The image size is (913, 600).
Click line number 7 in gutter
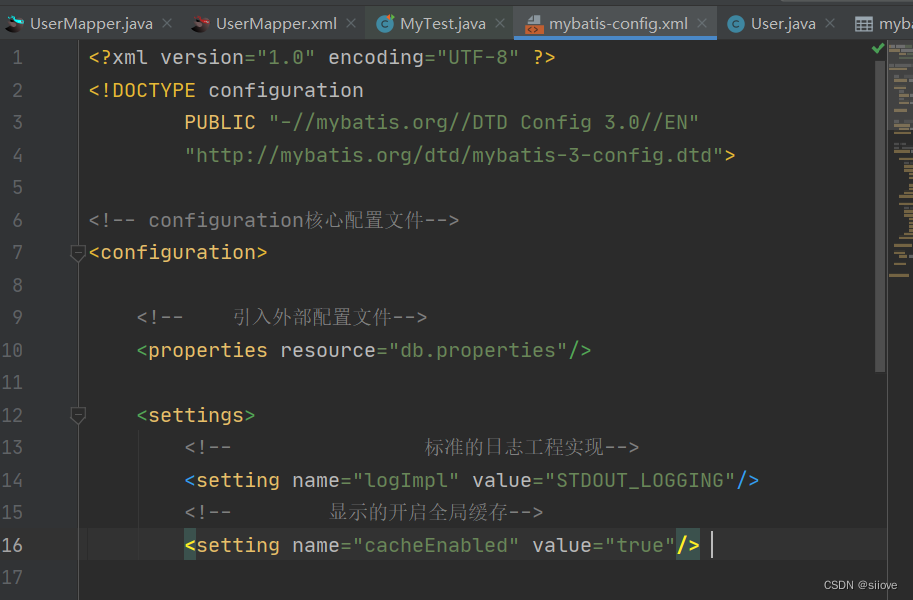[x=17, y=253]
